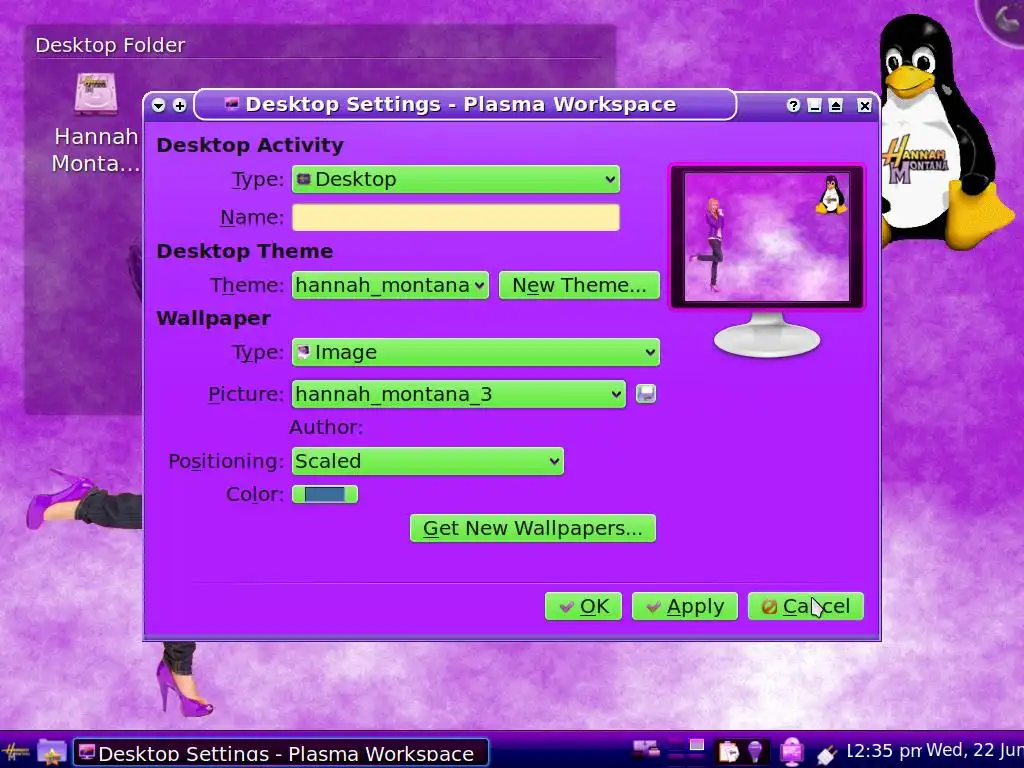This screenshot has height=768, width=1024.
Task: Expand the Desktop Activity Type dropdown
Action: [456, 179]
